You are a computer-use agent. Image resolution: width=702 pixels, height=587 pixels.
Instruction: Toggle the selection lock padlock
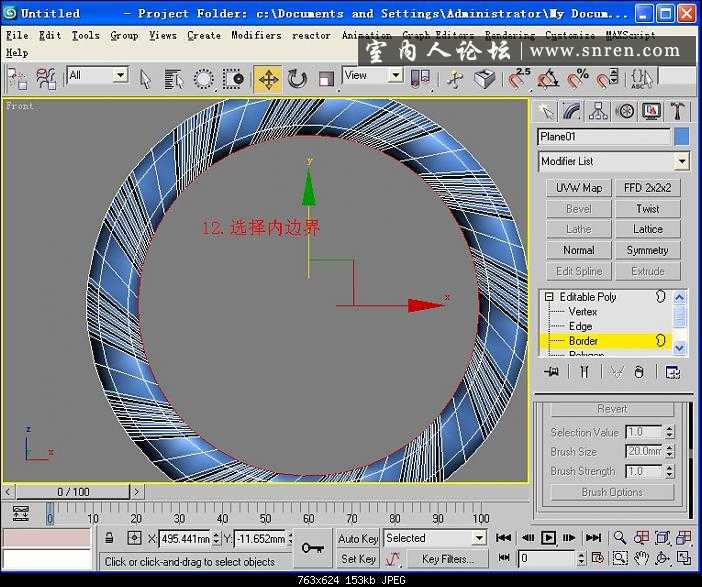click(109, 538)
